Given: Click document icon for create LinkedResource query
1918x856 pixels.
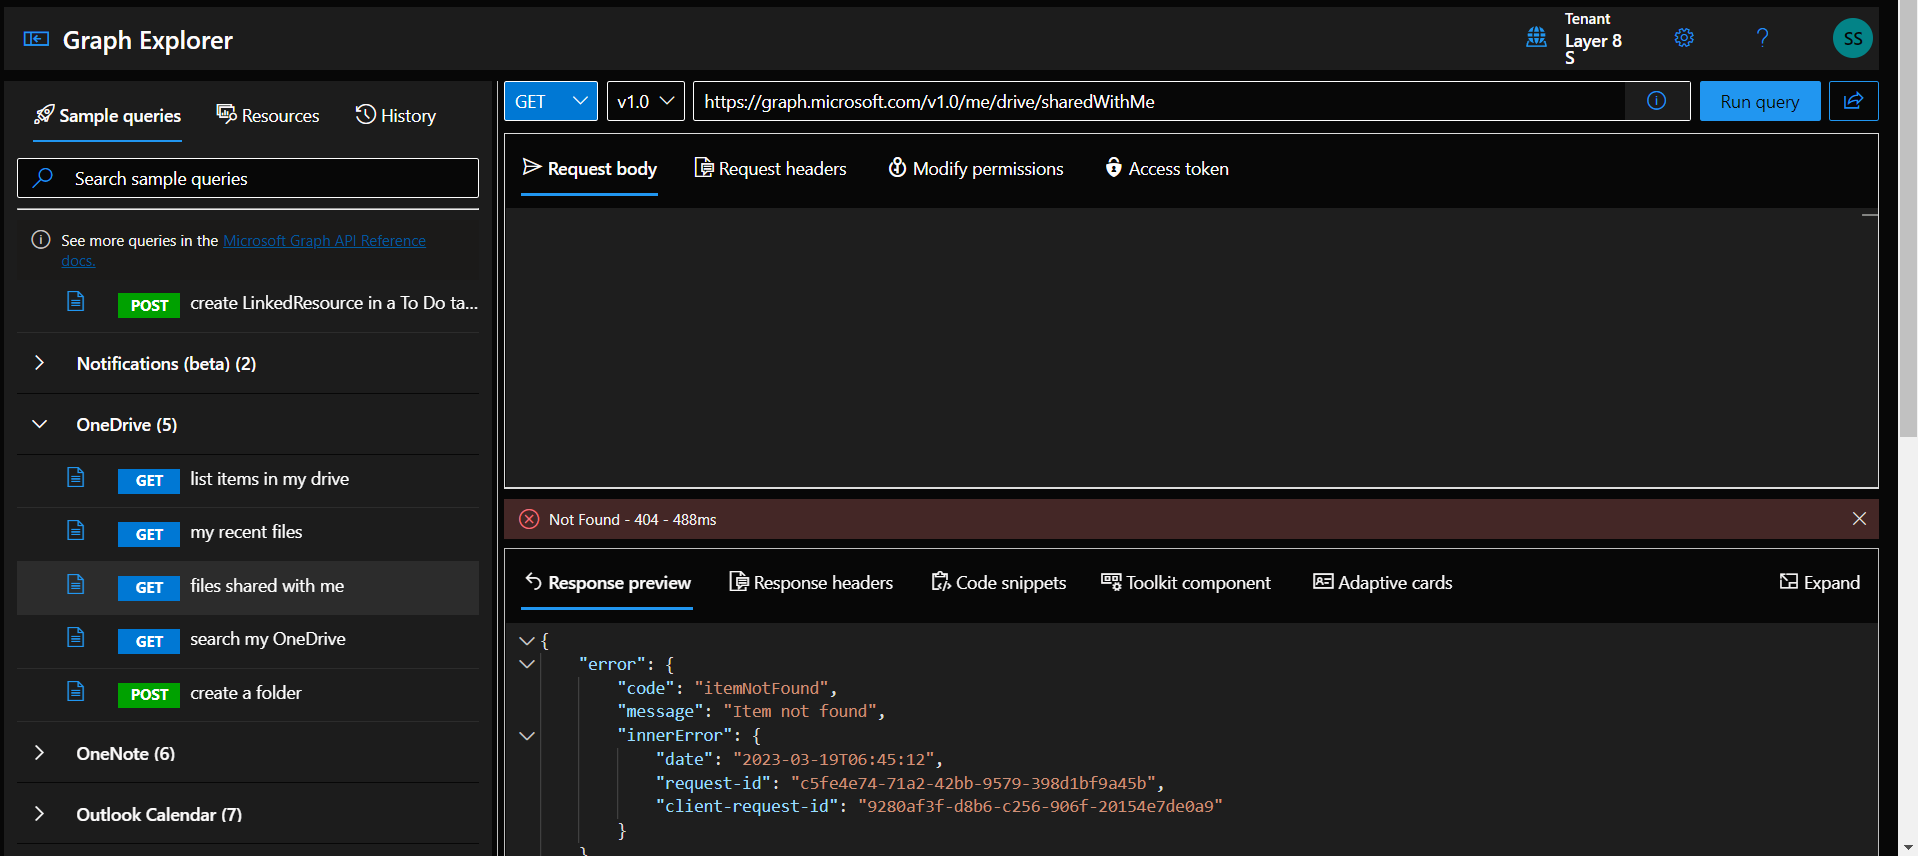Looking at the screenshot, I should 76,301.
